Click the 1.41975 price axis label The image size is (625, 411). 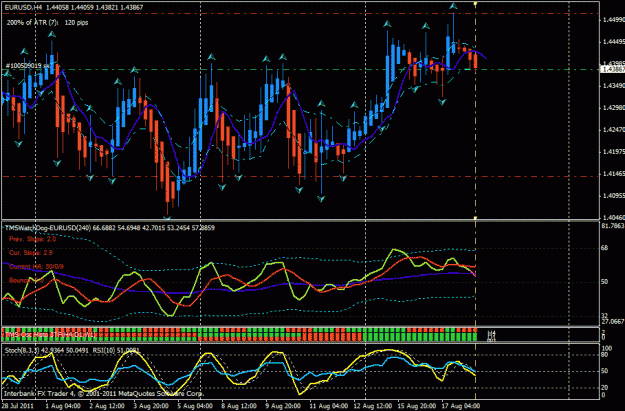[613, 152]
